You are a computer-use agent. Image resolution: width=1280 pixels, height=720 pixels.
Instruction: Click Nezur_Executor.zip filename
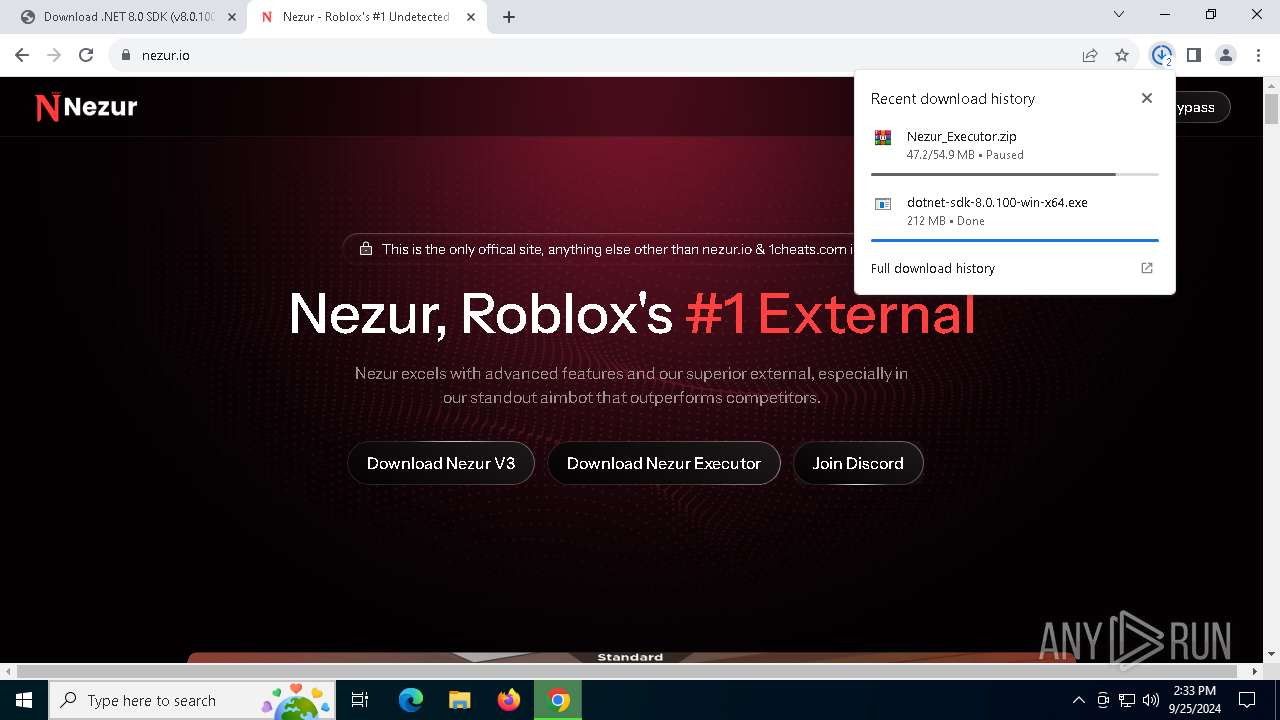pos(962,136)
